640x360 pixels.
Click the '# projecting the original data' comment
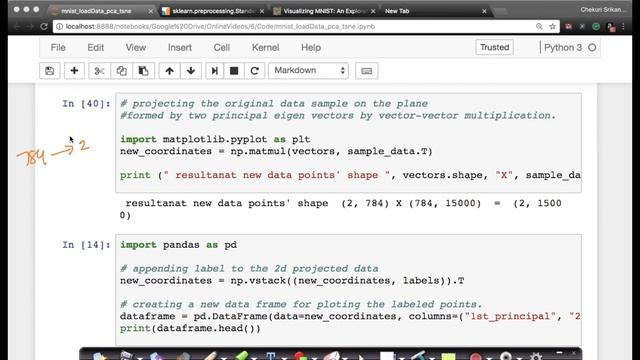(274, 104)
